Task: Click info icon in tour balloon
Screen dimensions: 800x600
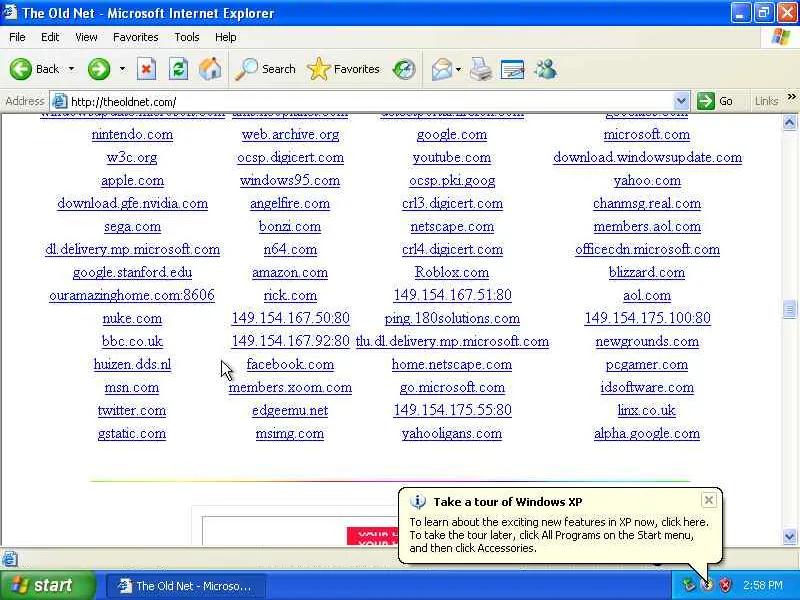Action: point(417,502)
